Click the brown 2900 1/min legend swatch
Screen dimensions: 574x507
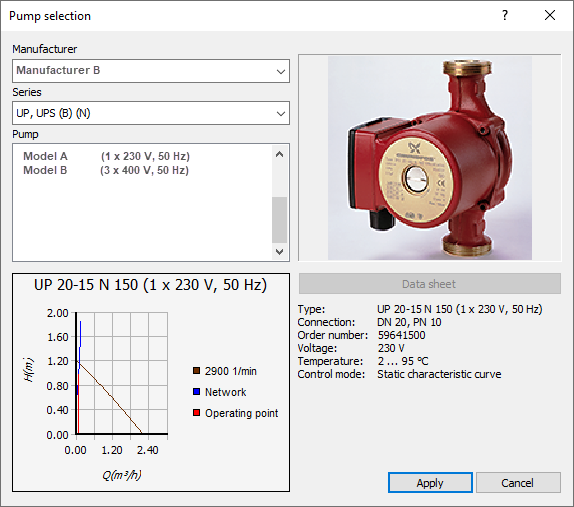click(197, 370)
